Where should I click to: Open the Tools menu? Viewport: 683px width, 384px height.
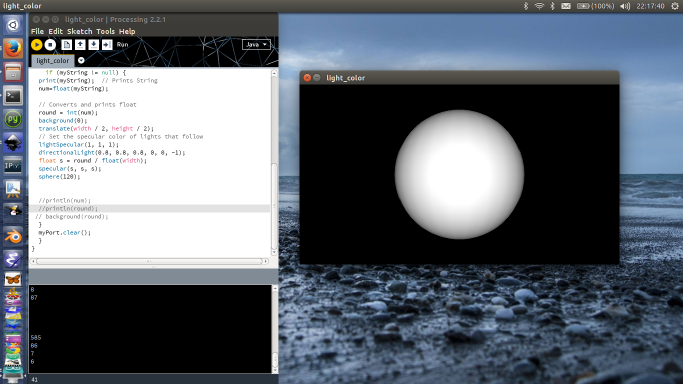(105, 31)
